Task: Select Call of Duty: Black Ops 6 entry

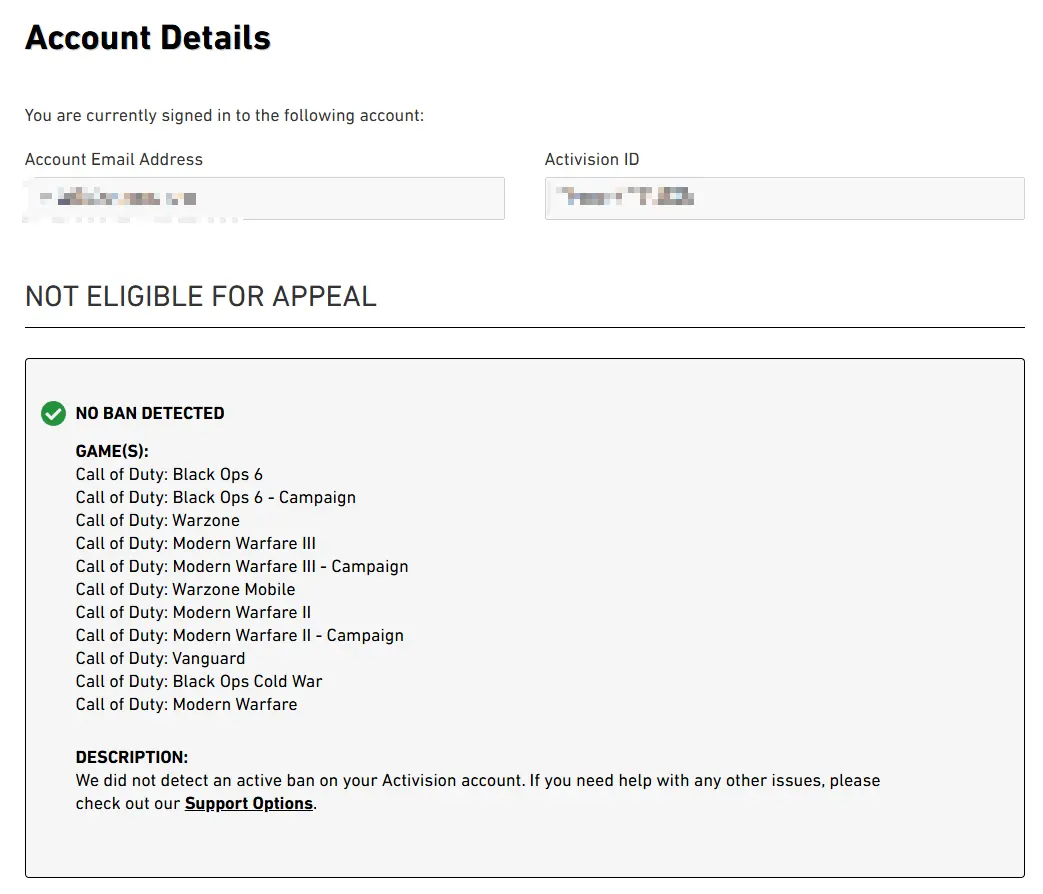Action: click(169, 474)
